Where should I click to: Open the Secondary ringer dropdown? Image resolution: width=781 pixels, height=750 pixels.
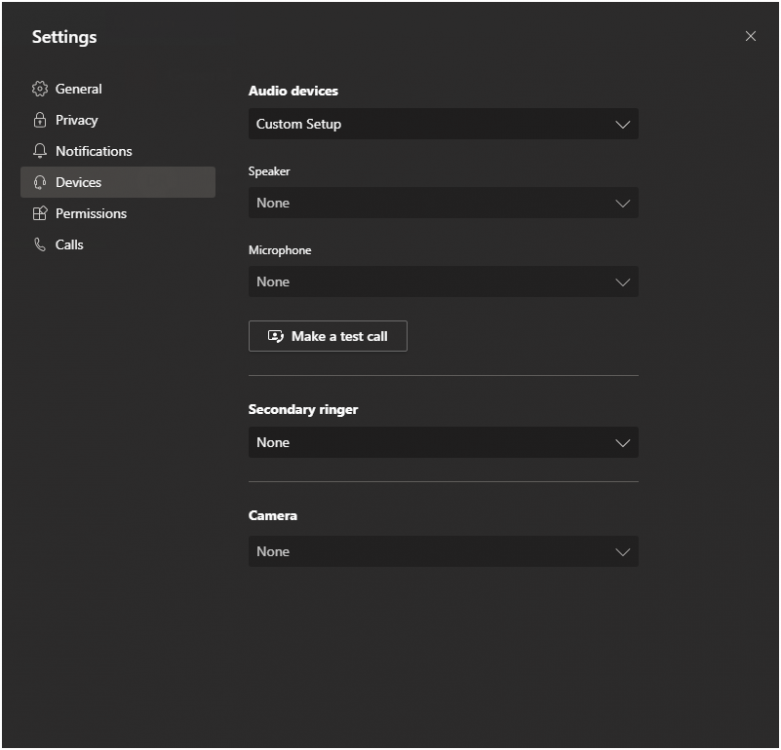pos(442,442)
